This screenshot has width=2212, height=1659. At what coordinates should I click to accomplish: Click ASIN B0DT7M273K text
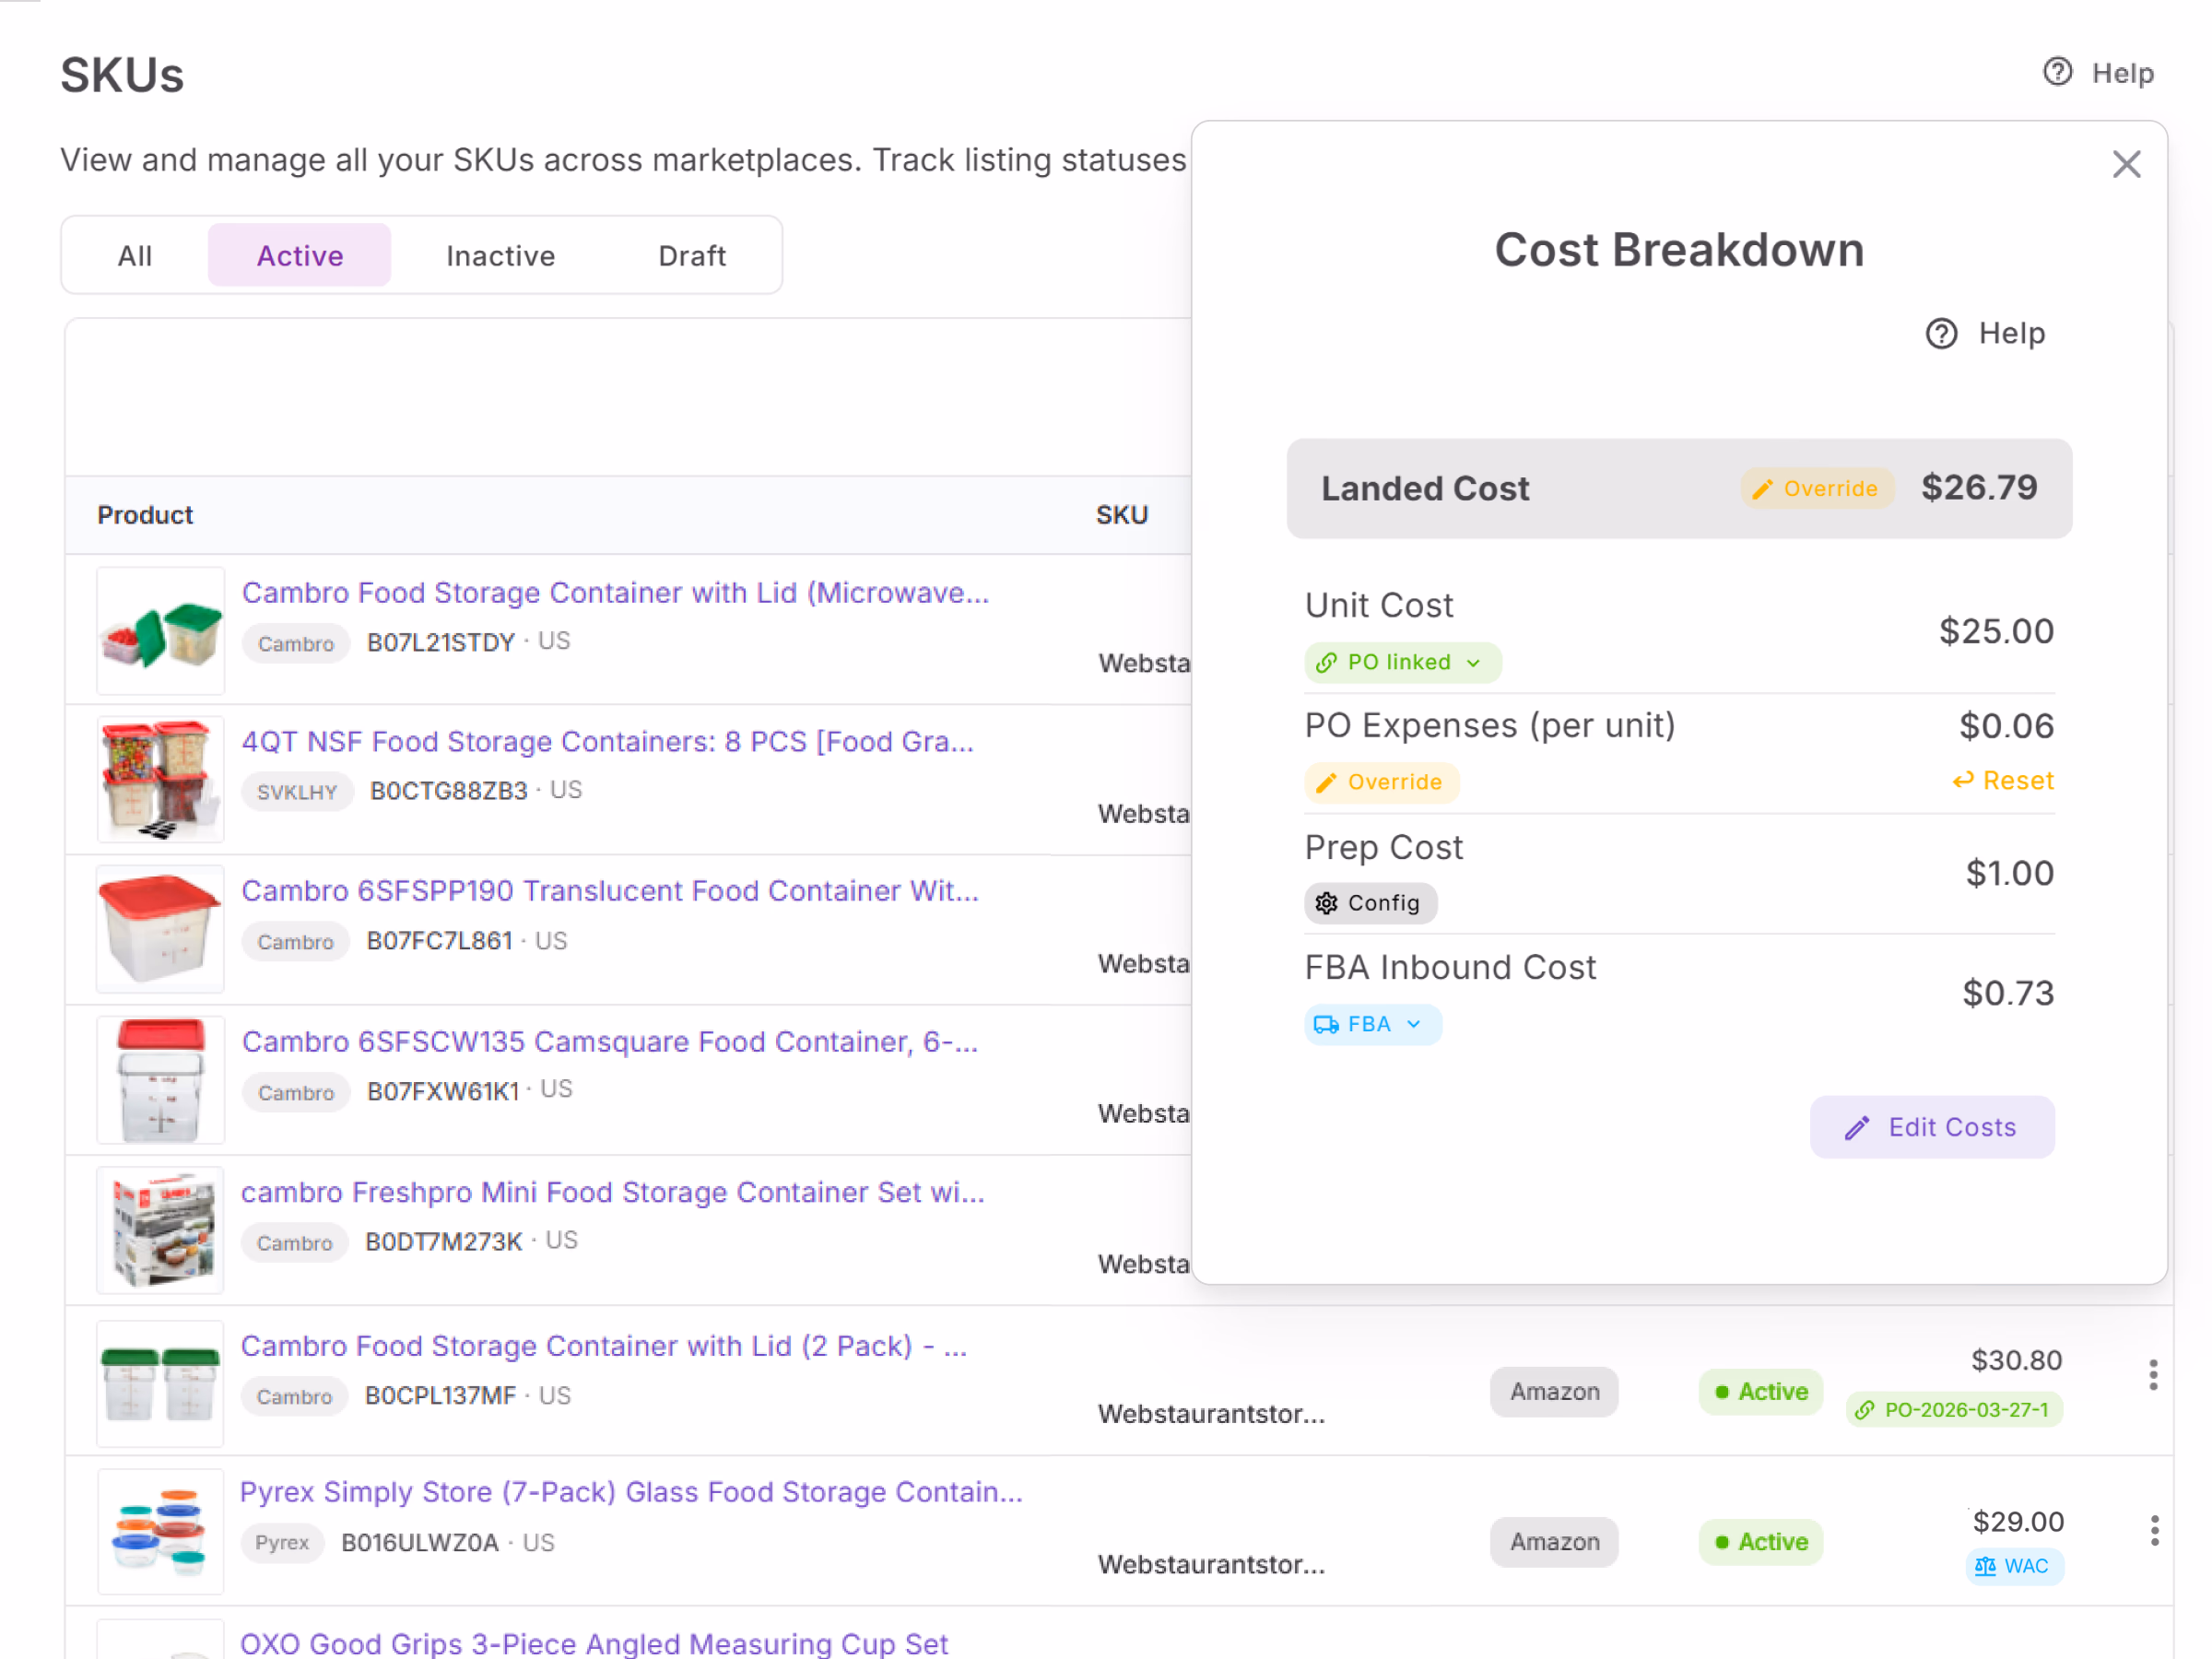click(x=444, y=1242)
